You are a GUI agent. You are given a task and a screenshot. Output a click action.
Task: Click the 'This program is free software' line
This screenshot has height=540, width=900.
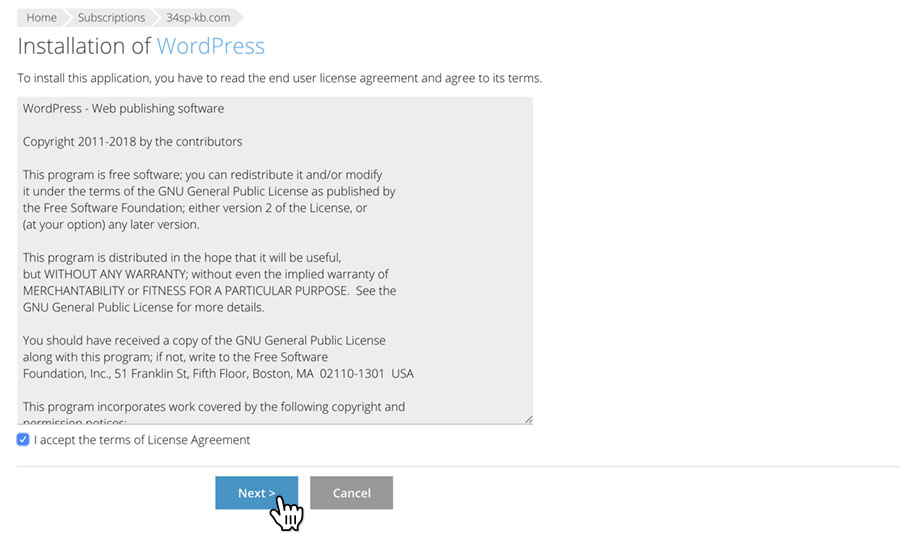pos(203,174)
